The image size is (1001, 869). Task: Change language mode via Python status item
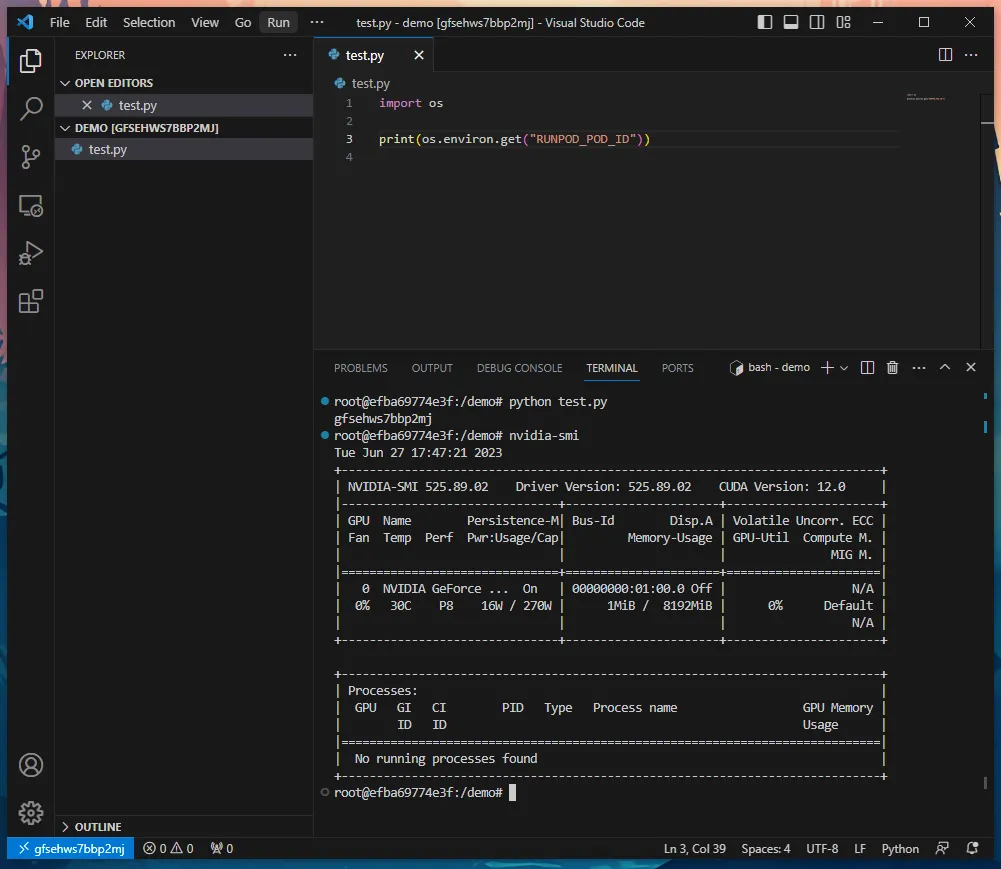pyautogui.click(x=899, y=849)
